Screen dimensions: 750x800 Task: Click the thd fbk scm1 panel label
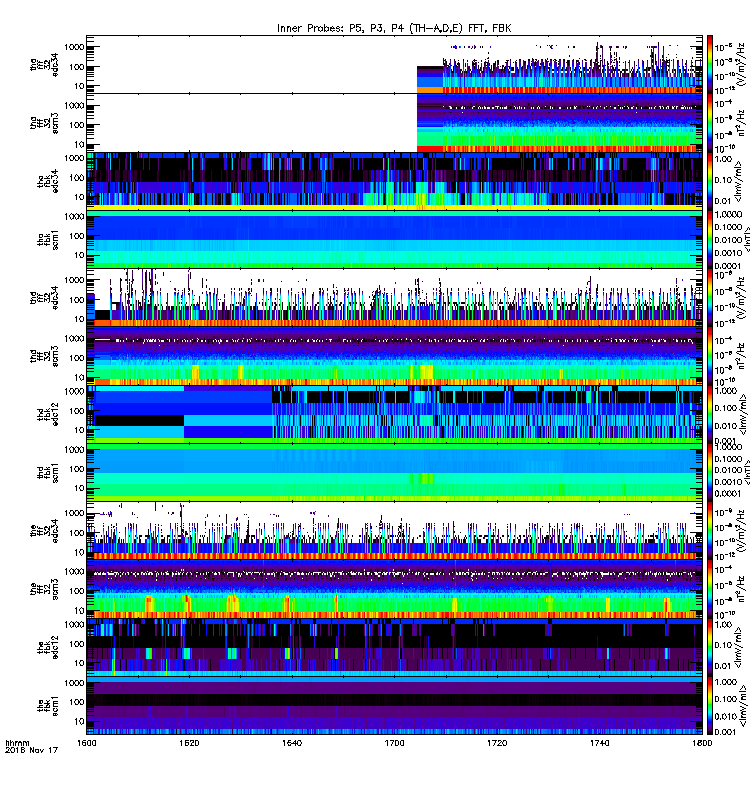click(x=48, y=472)
